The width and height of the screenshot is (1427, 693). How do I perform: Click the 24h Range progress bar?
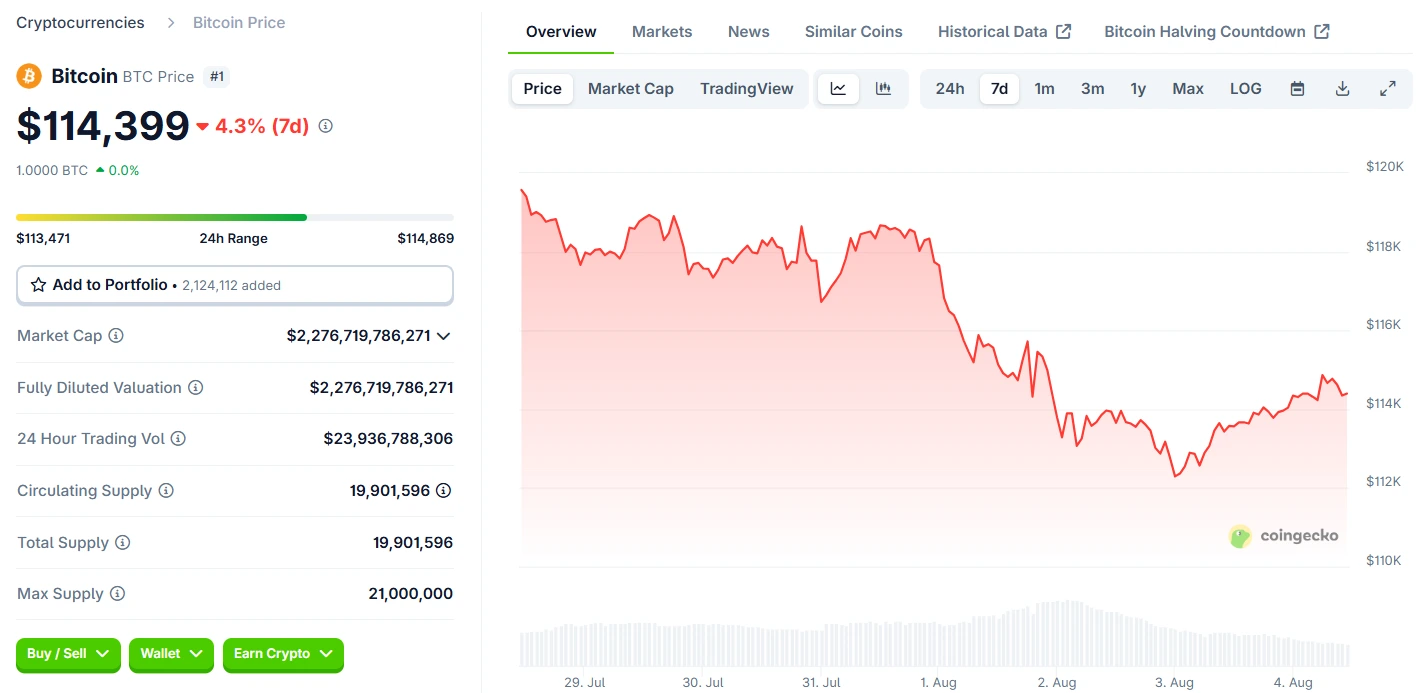click(234, 217)
